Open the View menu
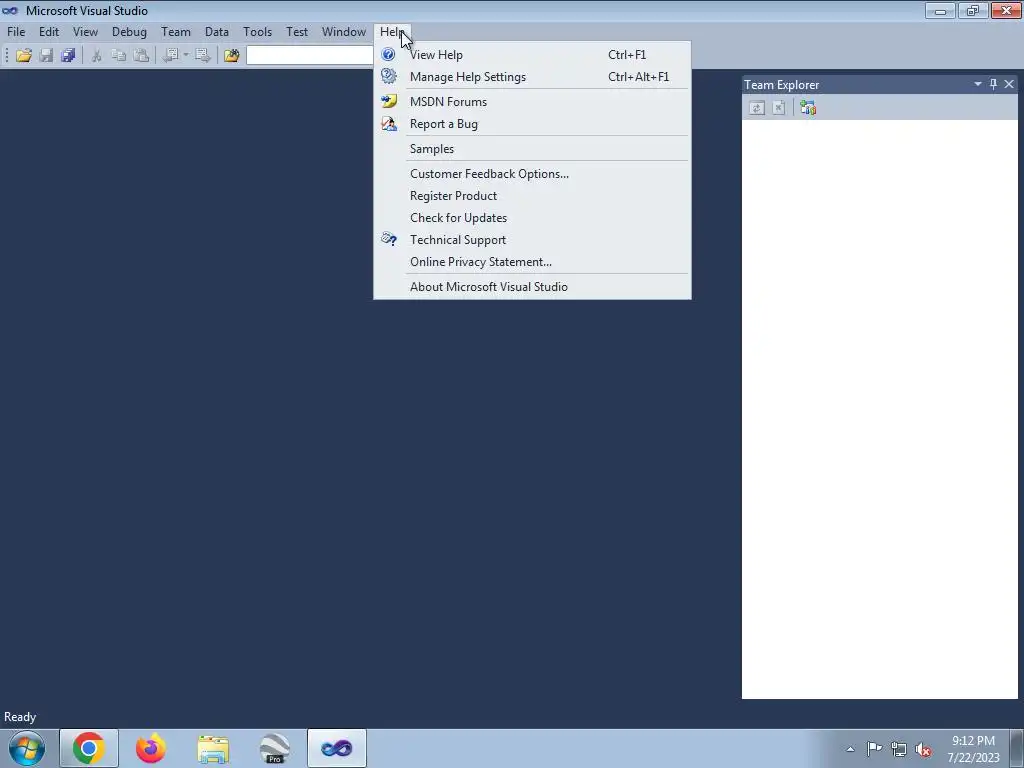1024x768 pixels. tap(85, 31)
